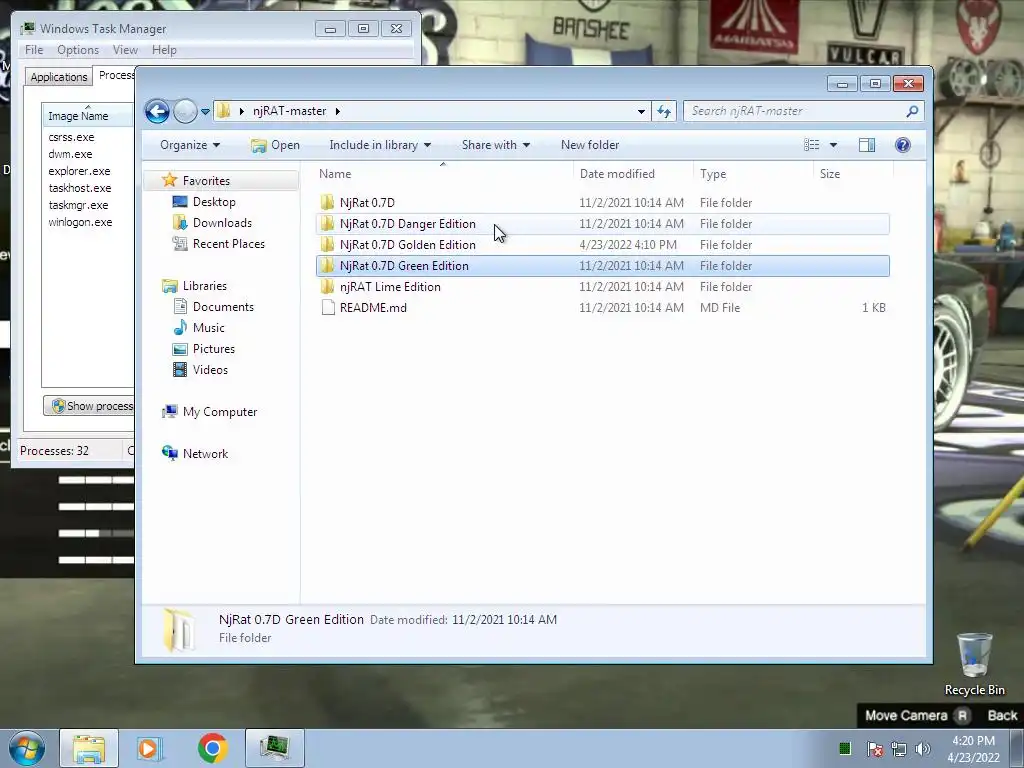Viewport: 1024px width, 768px height.
Task: Open the Windows Start menu
Action: click(x=27, y=748)
